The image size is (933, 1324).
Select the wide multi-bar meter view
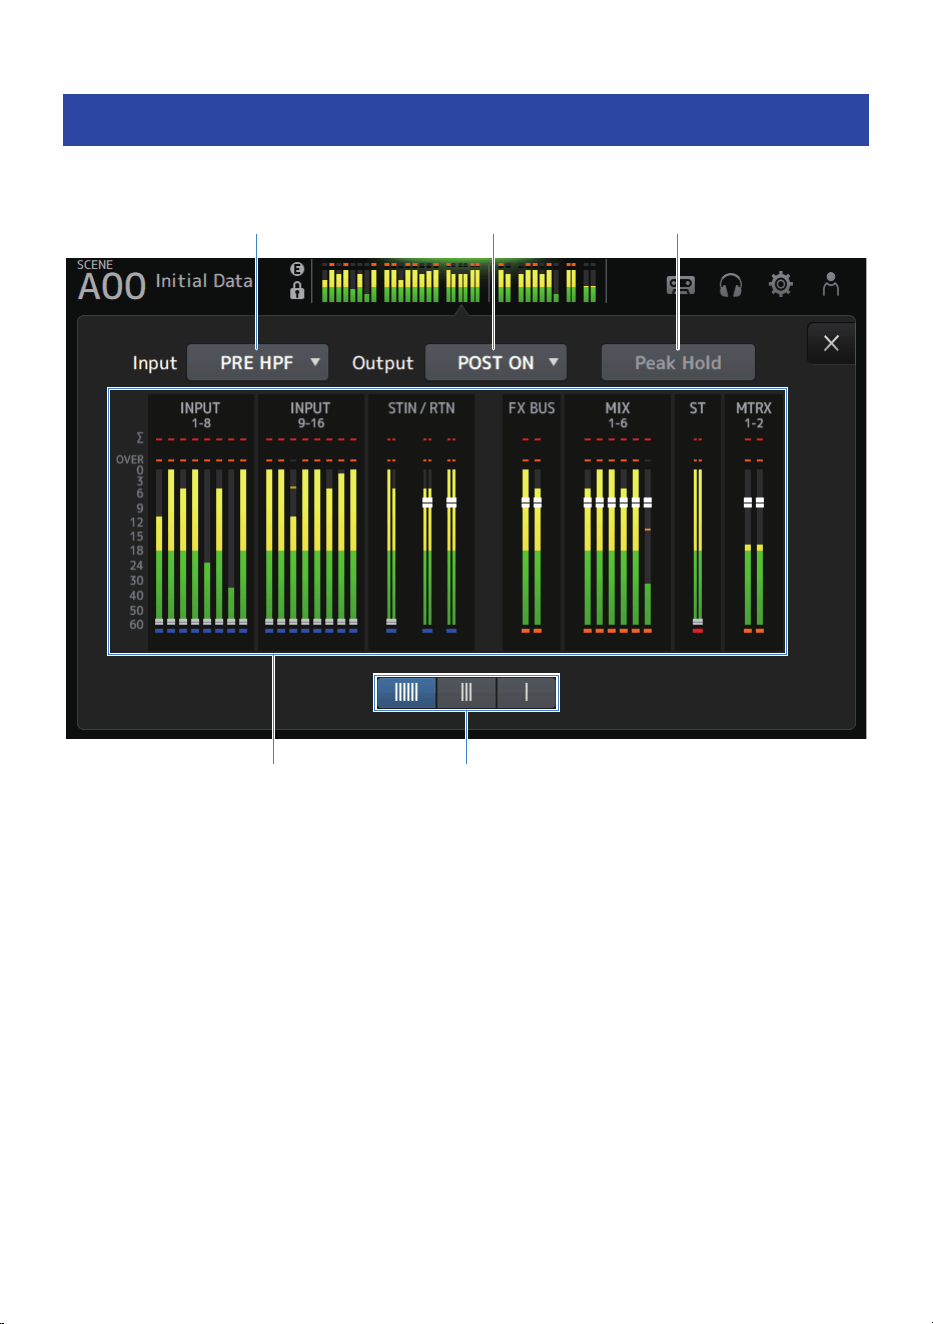click(406, 692)
